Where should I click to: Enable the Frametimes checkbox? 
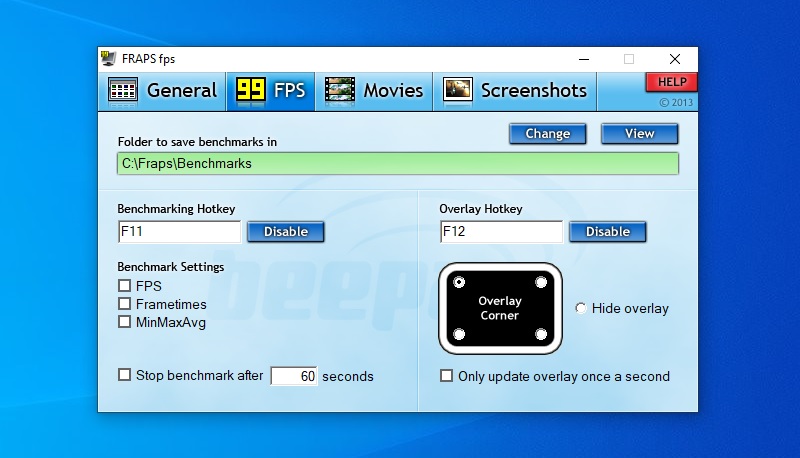tap(124, 304)
